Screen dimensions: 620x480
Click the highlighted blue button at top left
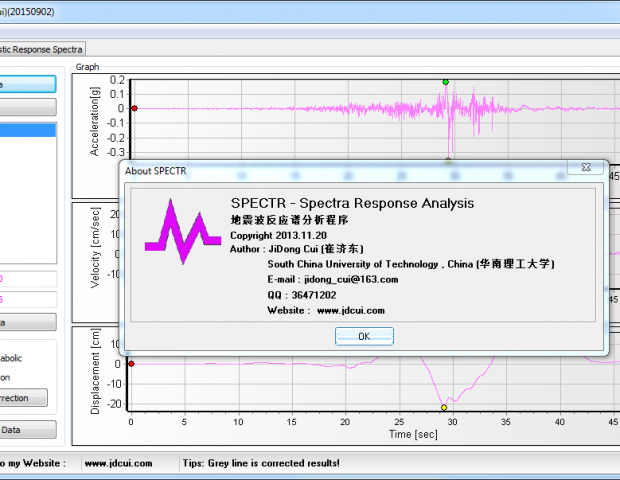point(28,85)
